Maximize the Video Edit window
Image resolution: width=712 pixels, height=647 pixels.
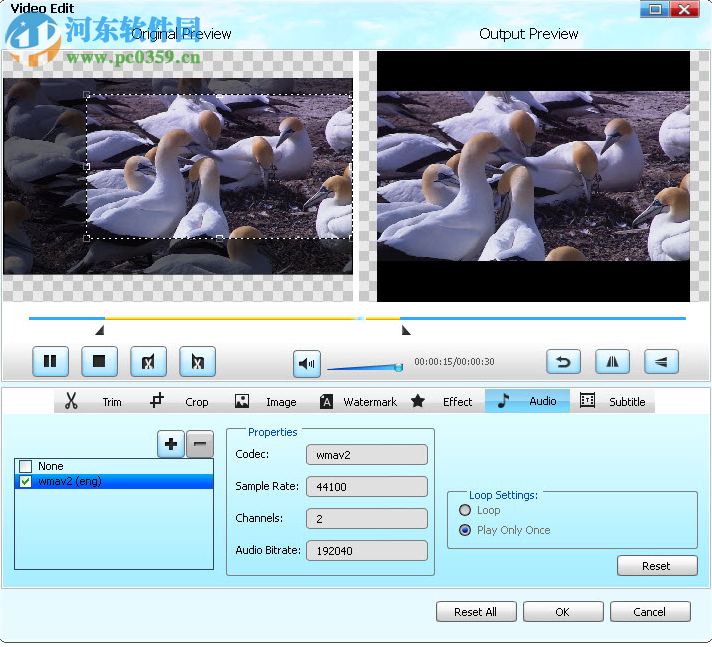pyautogui.click(x=654, y=9)
